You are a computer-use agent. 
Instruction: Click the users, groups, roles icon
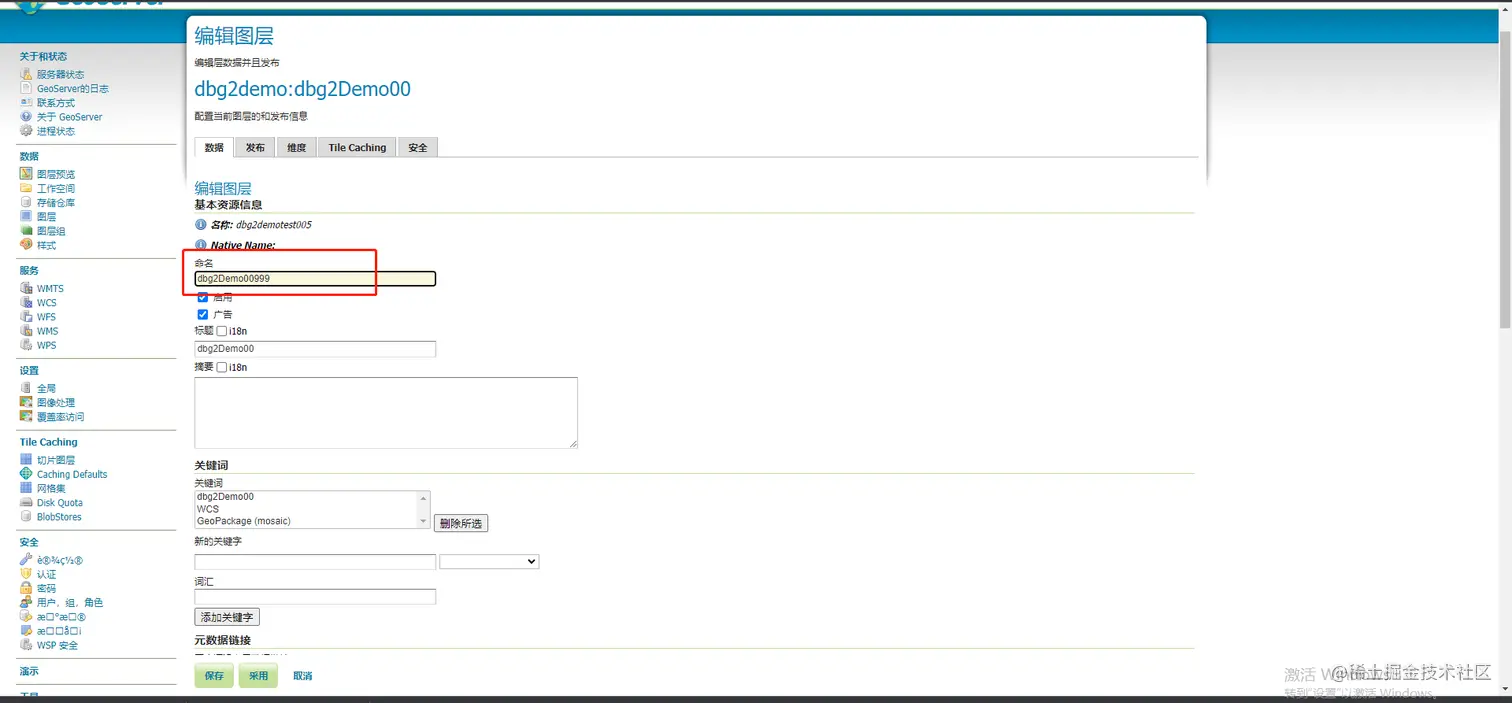tap(26, 602)
